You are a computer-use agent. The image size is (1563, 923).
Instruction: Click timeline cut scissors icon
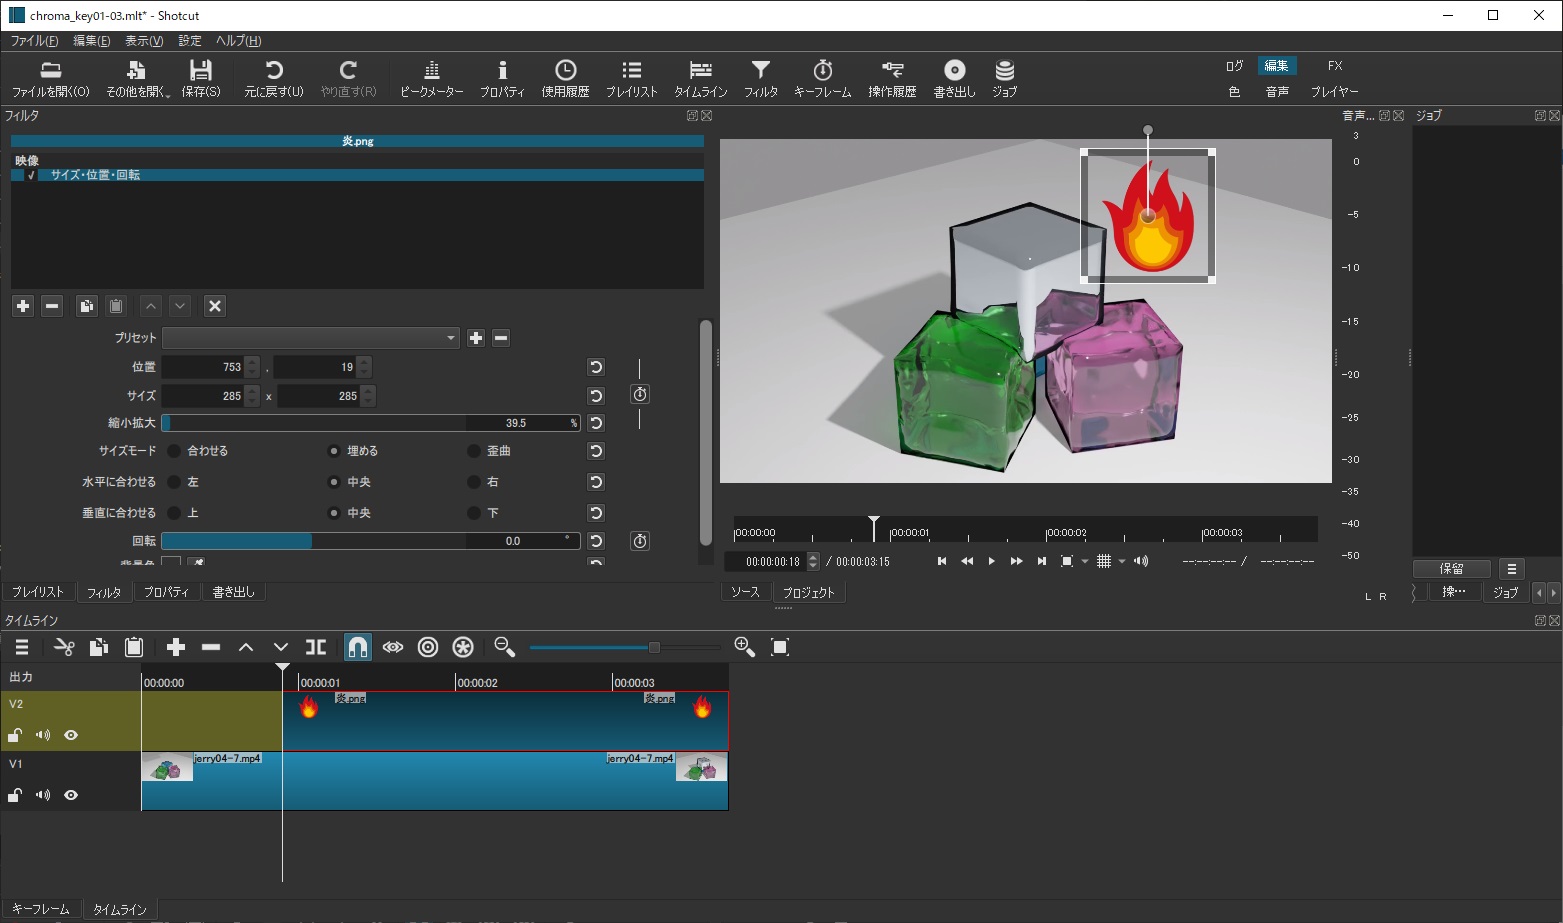[x=64, y=647]
